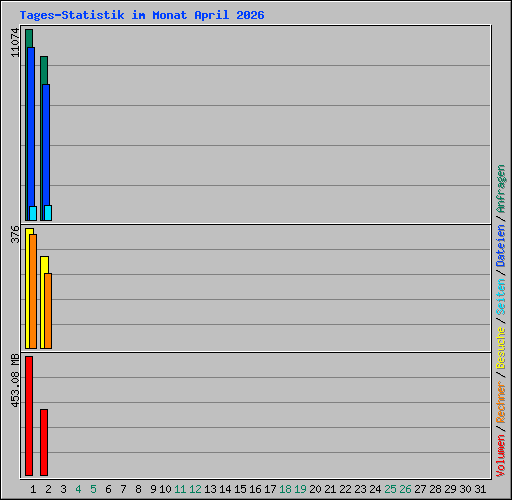Select the red Volumen bar for day 2
The image size is (512, 500).
44,442
